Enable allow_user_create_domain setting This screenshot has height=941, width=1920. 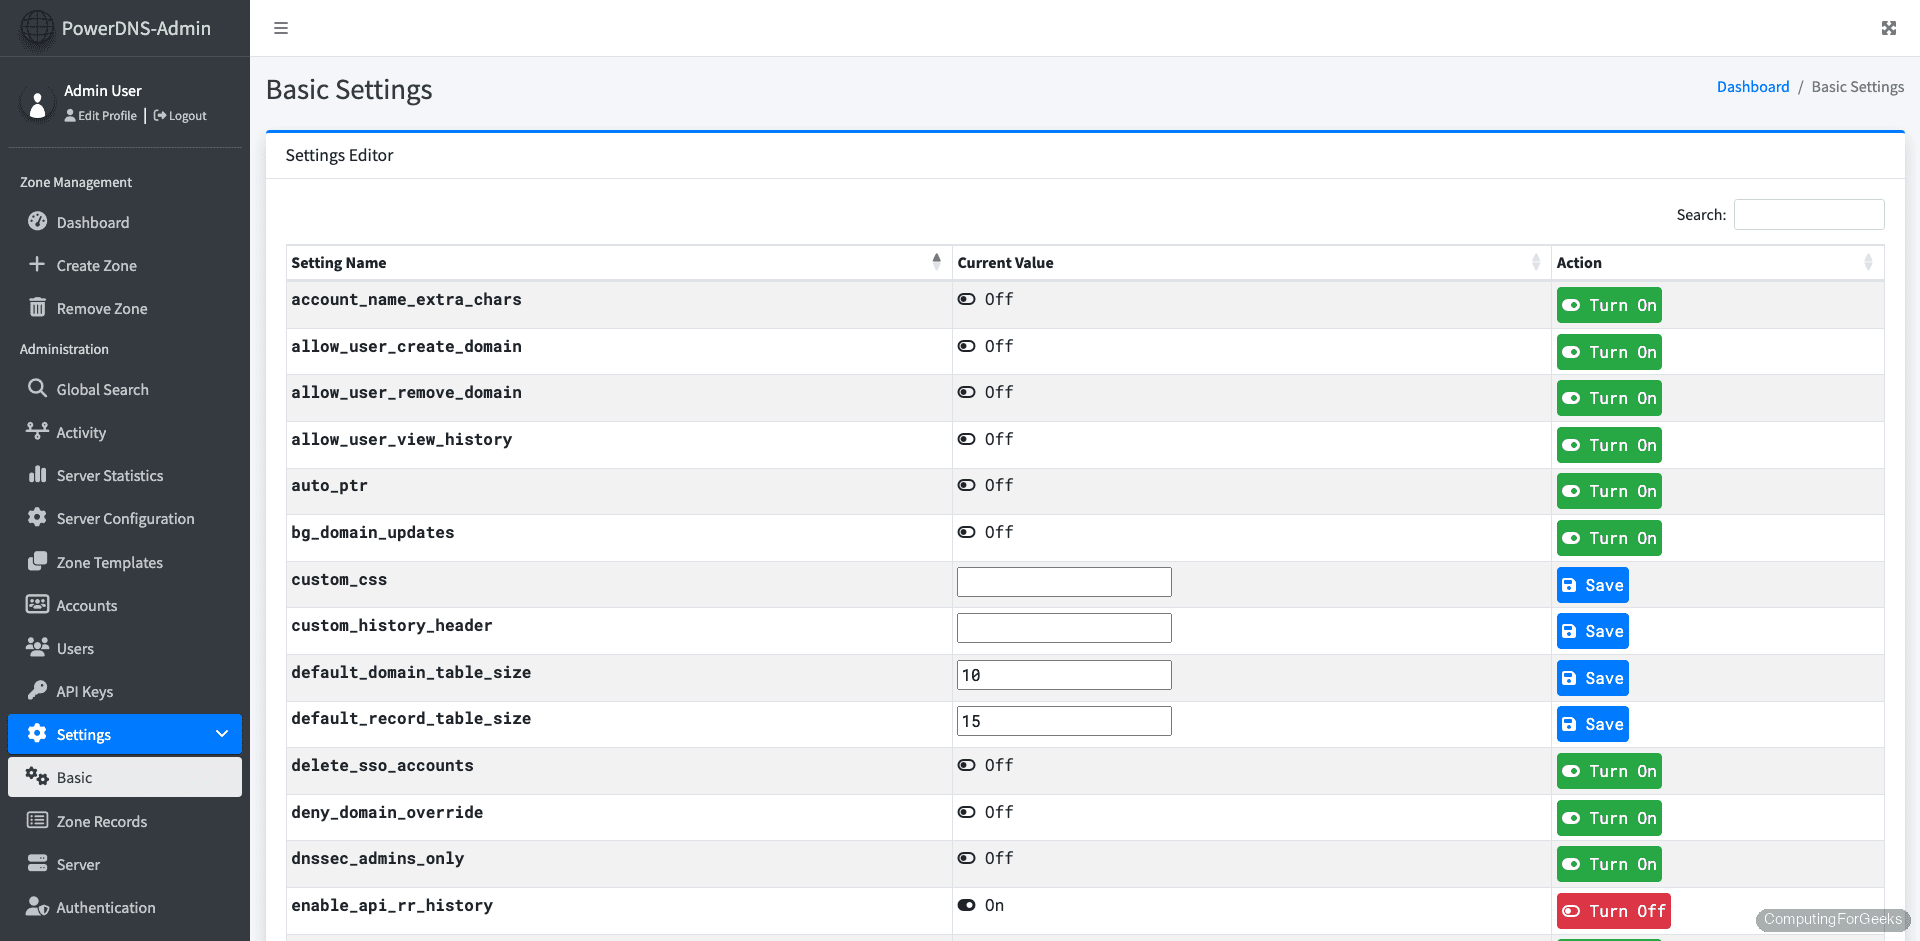tap(1608, 351)
